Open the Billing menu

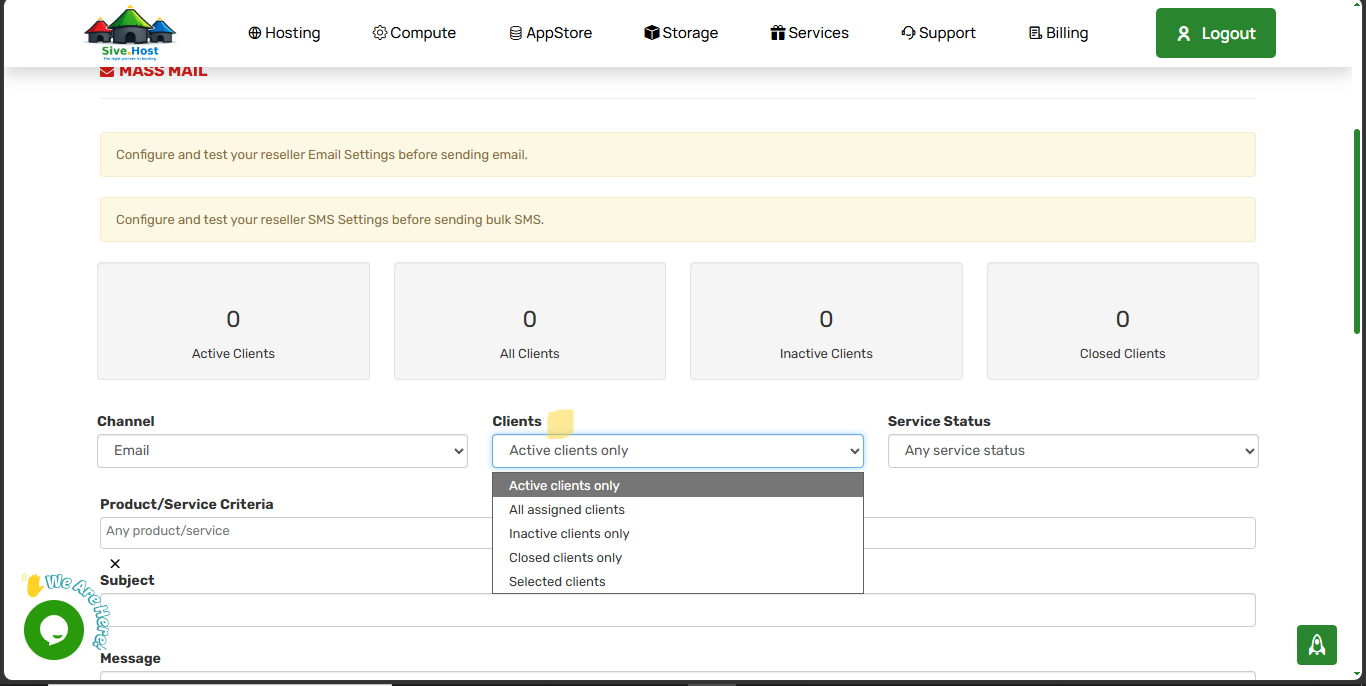tap(1058, 33)
